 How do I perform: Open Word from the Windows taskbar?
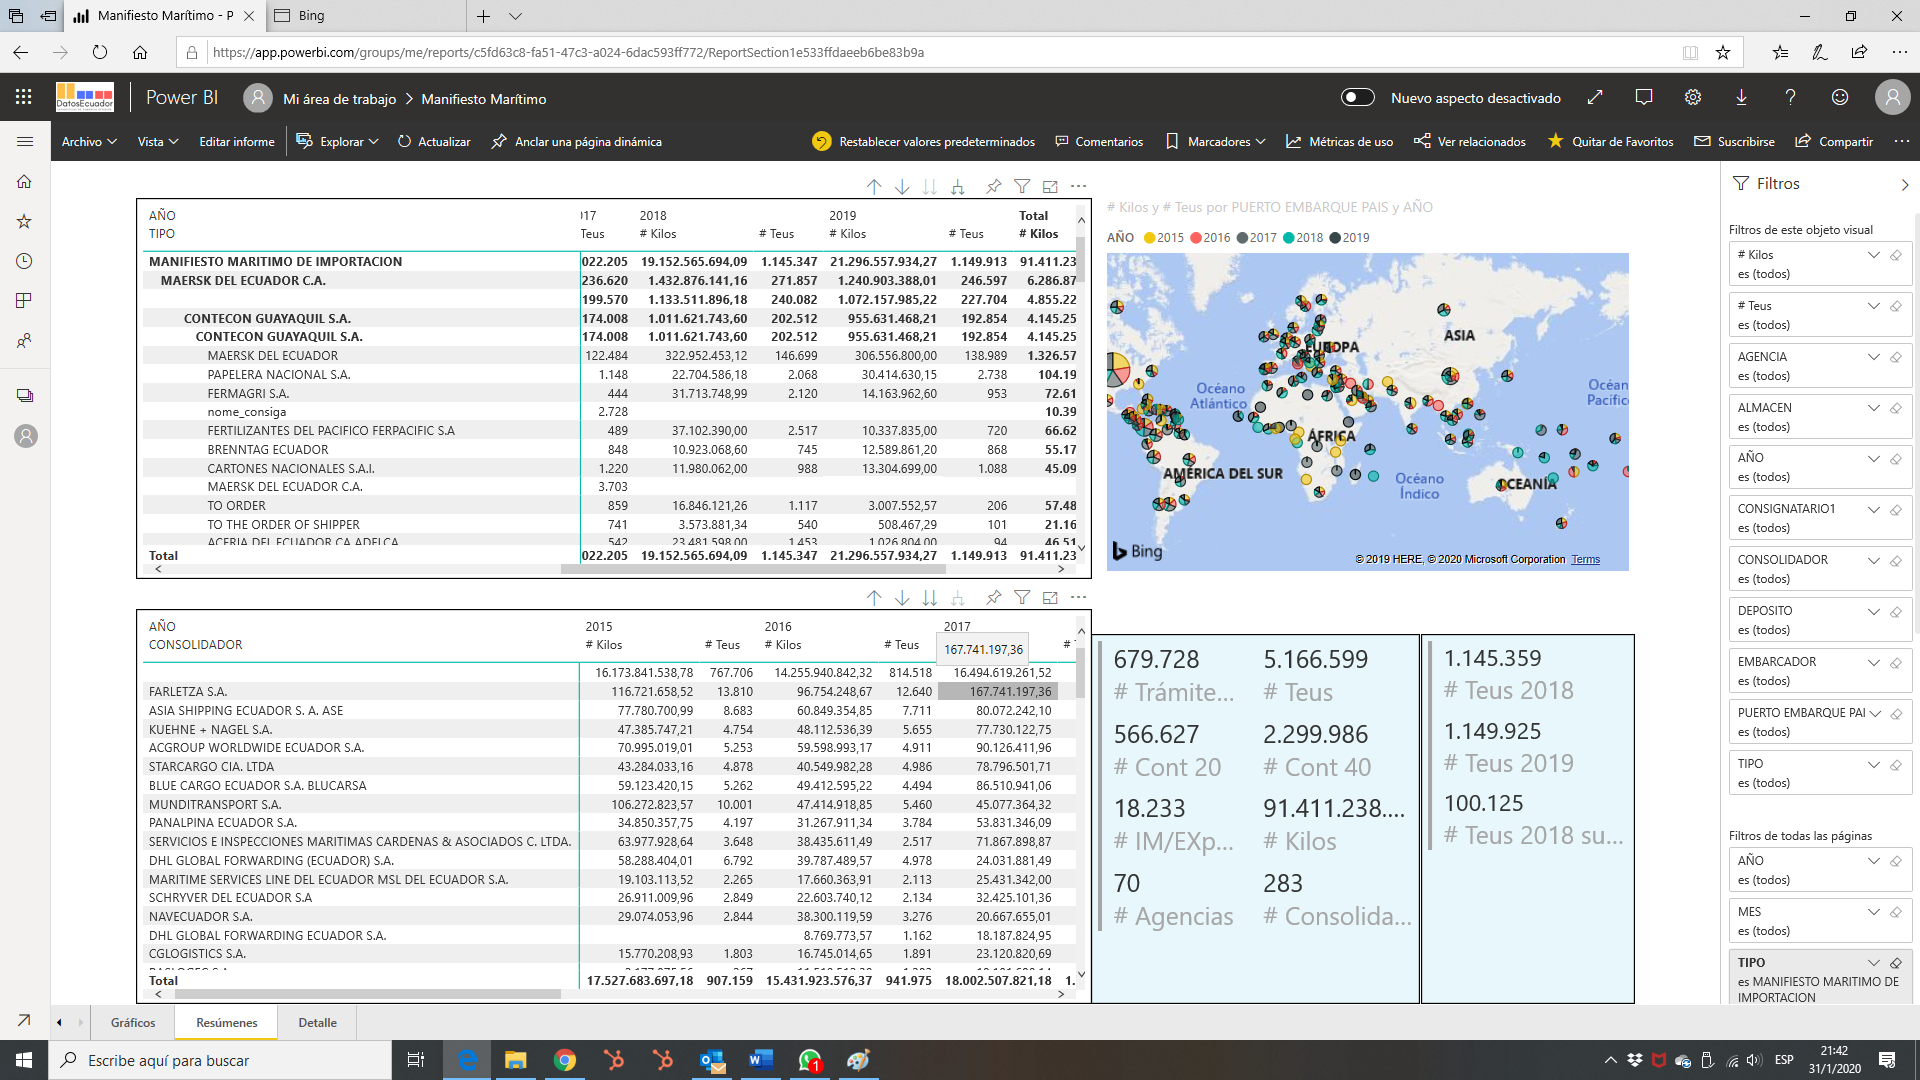click(x=761, y=1060)
